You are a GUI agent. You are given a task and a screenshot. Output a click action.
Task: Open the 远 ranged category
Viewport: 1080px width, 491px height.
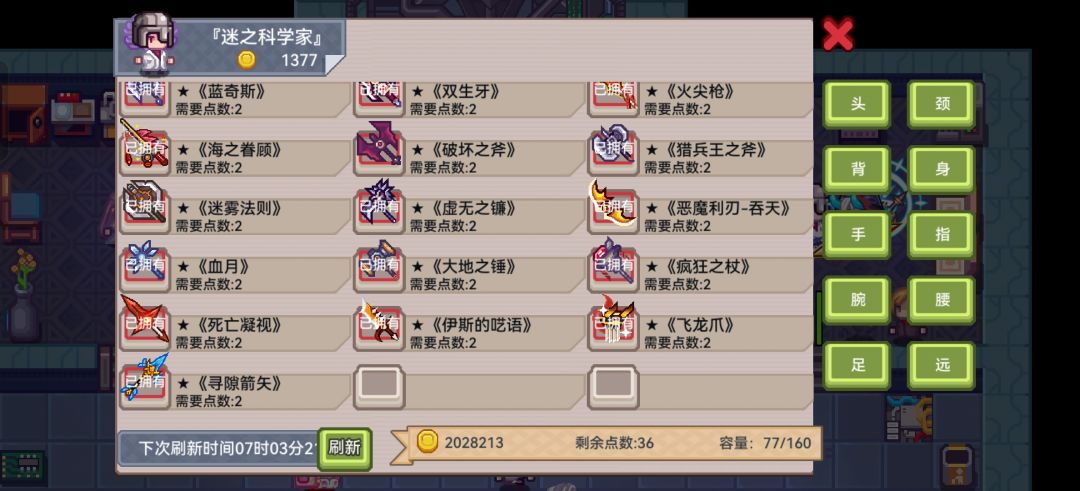[x=942, y=366]
